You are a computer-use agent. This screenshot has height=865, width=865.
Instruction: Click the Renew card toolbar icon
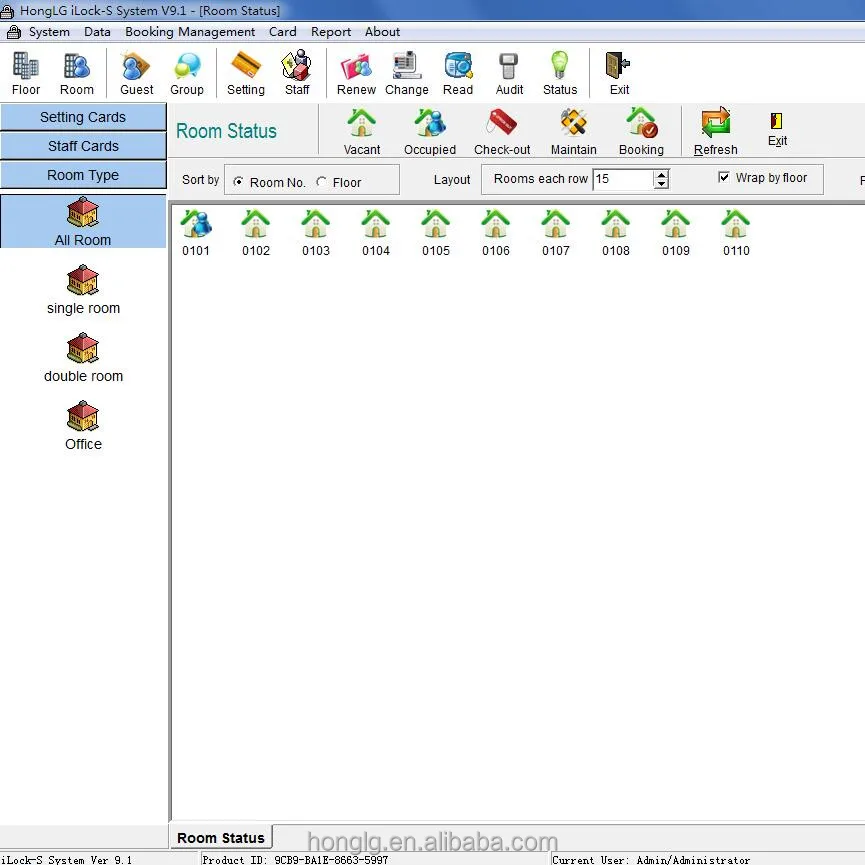tap(356, 73)
